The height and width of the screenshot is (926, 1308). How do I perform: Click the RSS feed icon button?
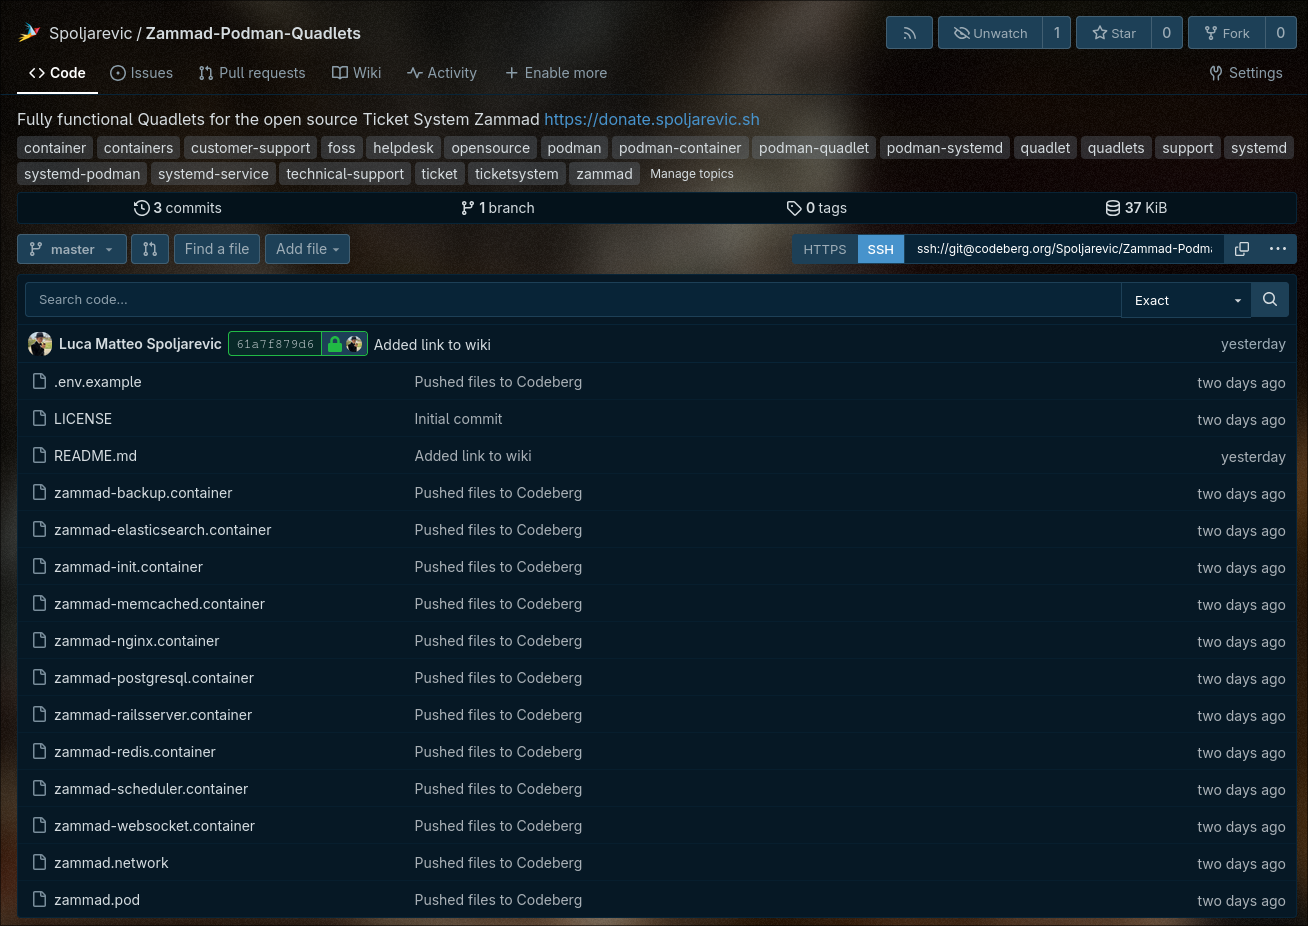click(909, 33)
